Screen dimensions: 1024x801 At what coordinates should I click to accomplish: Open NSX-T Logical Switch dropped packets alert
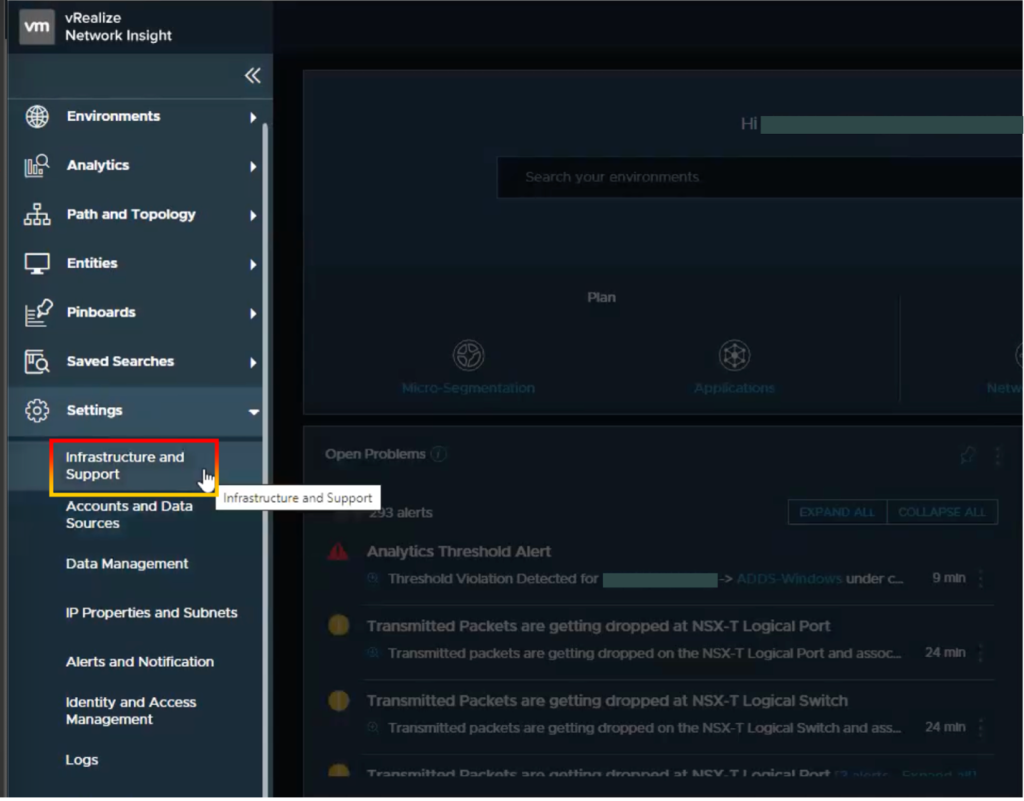[607, 702]
